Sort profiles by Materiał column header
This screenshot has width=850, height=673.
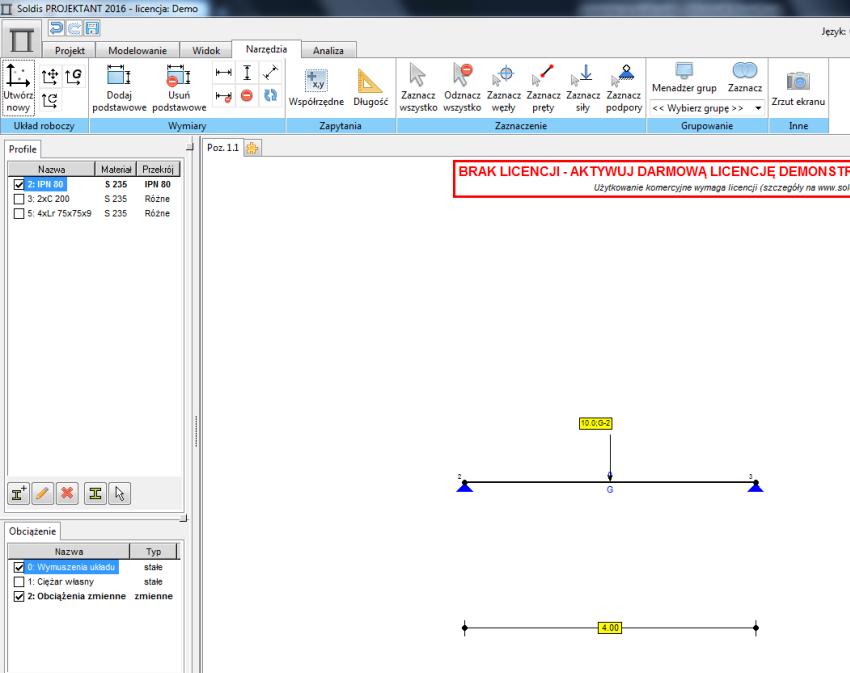tap(115, 170)
